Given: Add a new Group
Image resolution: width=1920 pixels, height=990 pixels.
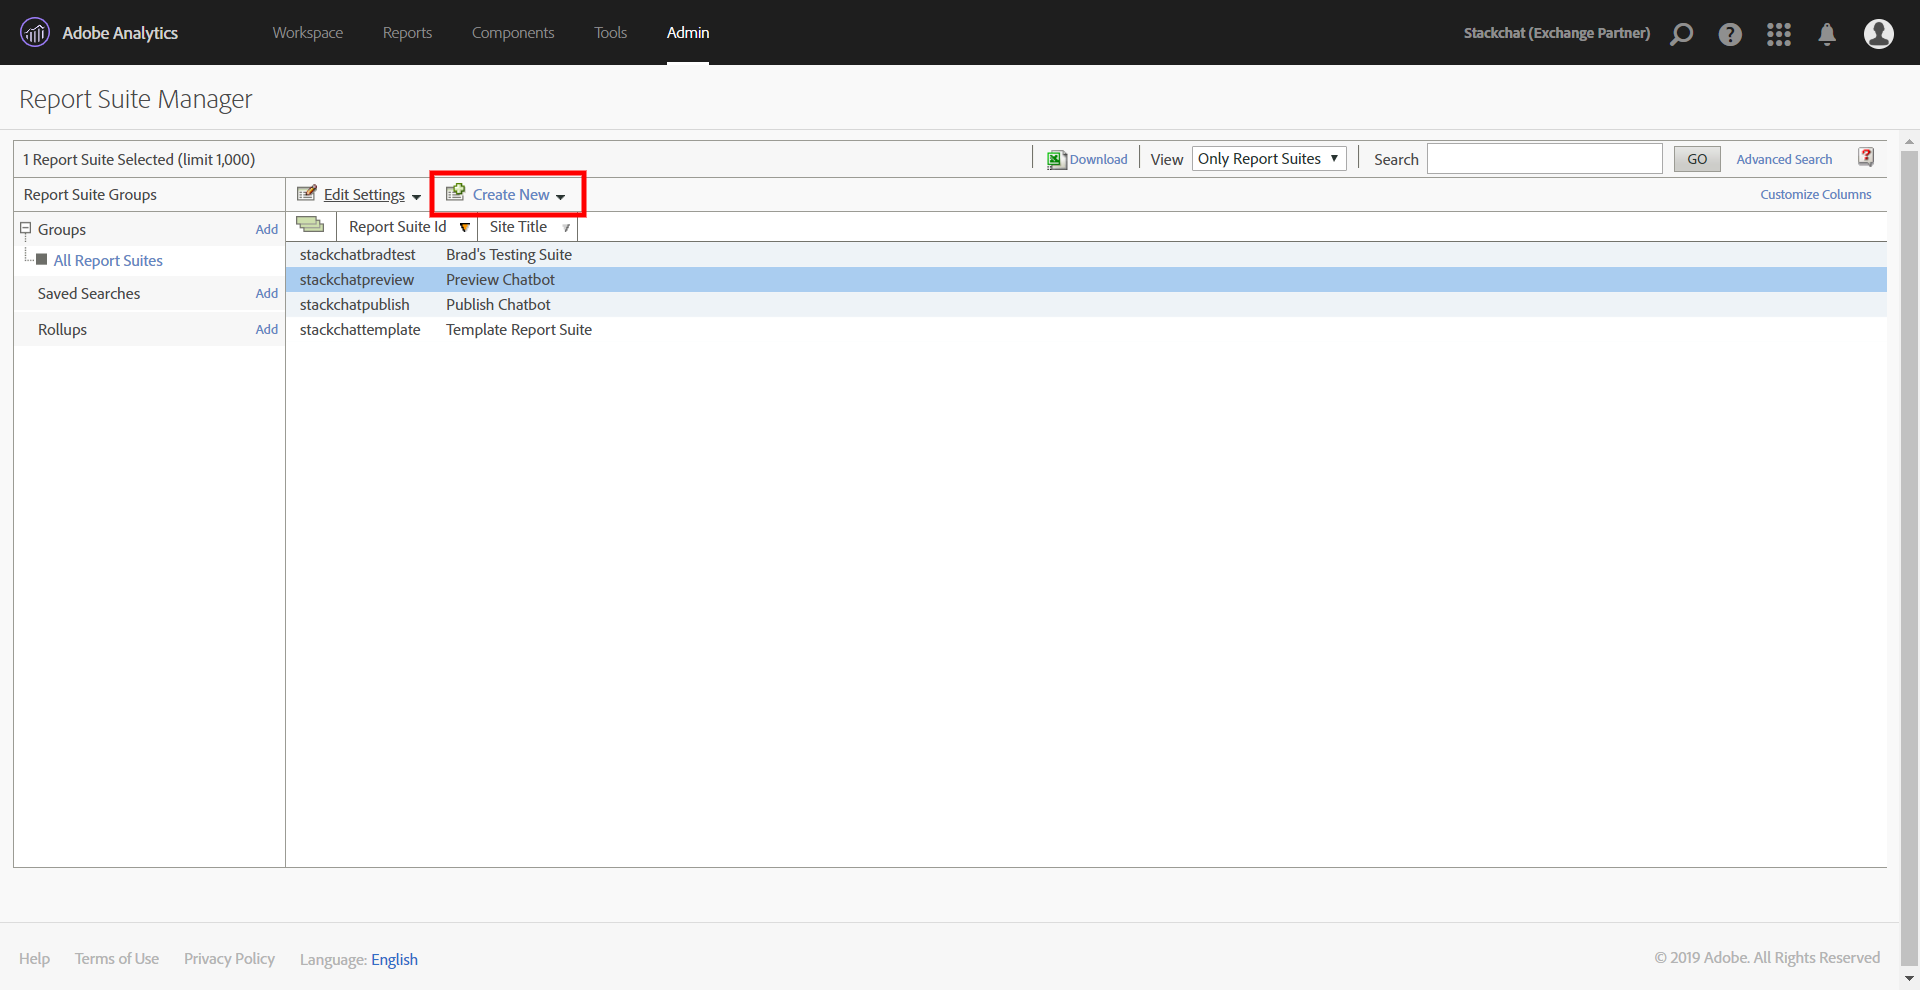Looking at the screenshot, I should coord(267,230).
